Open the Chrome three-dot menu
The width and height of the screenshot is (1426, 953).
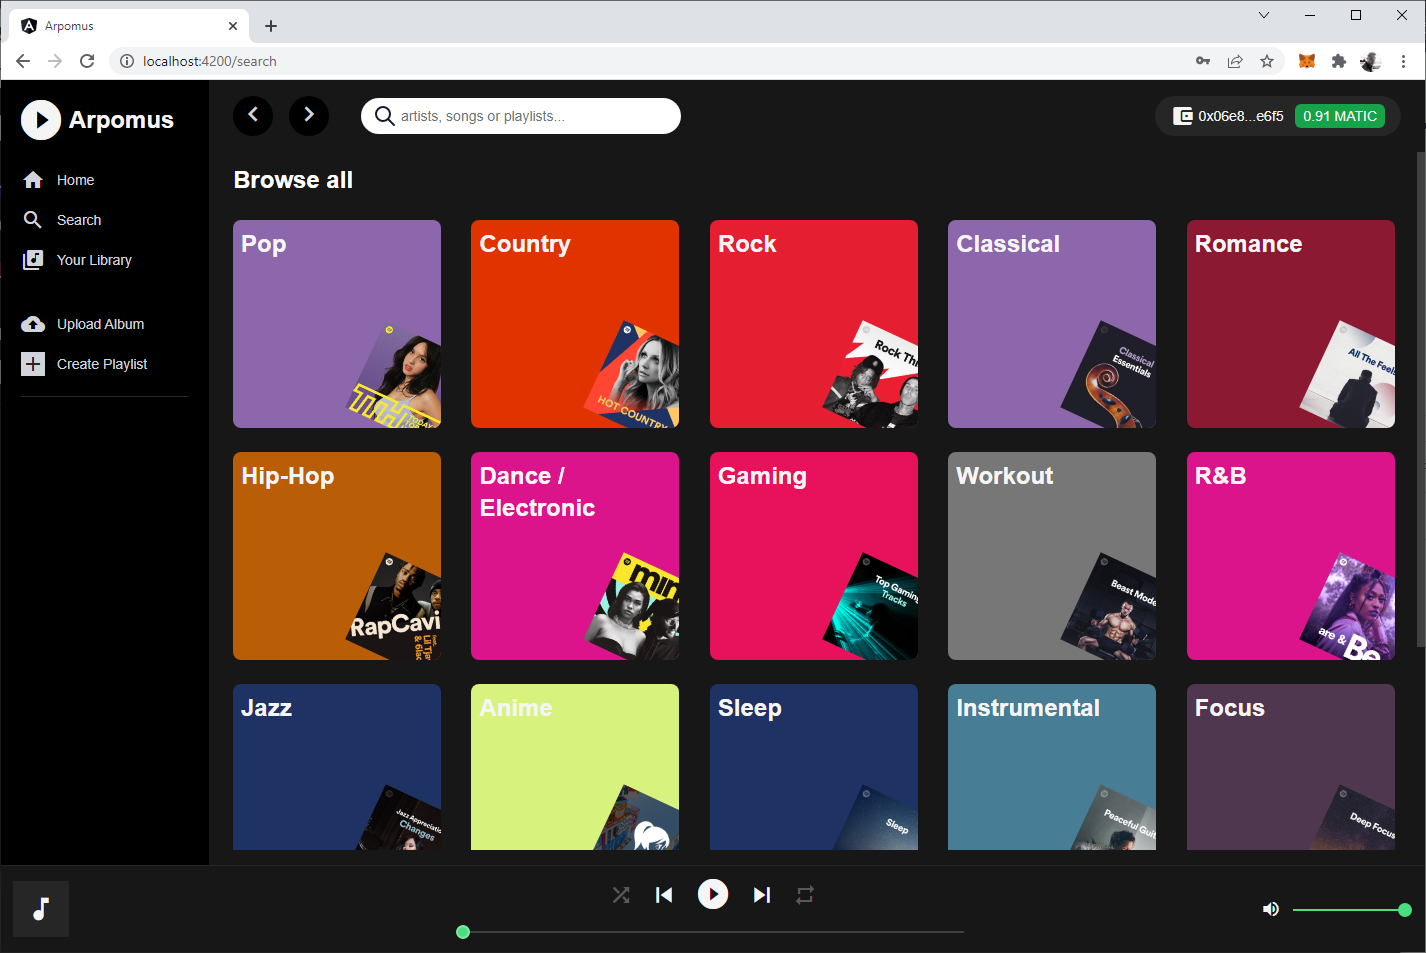[1403, 61]
